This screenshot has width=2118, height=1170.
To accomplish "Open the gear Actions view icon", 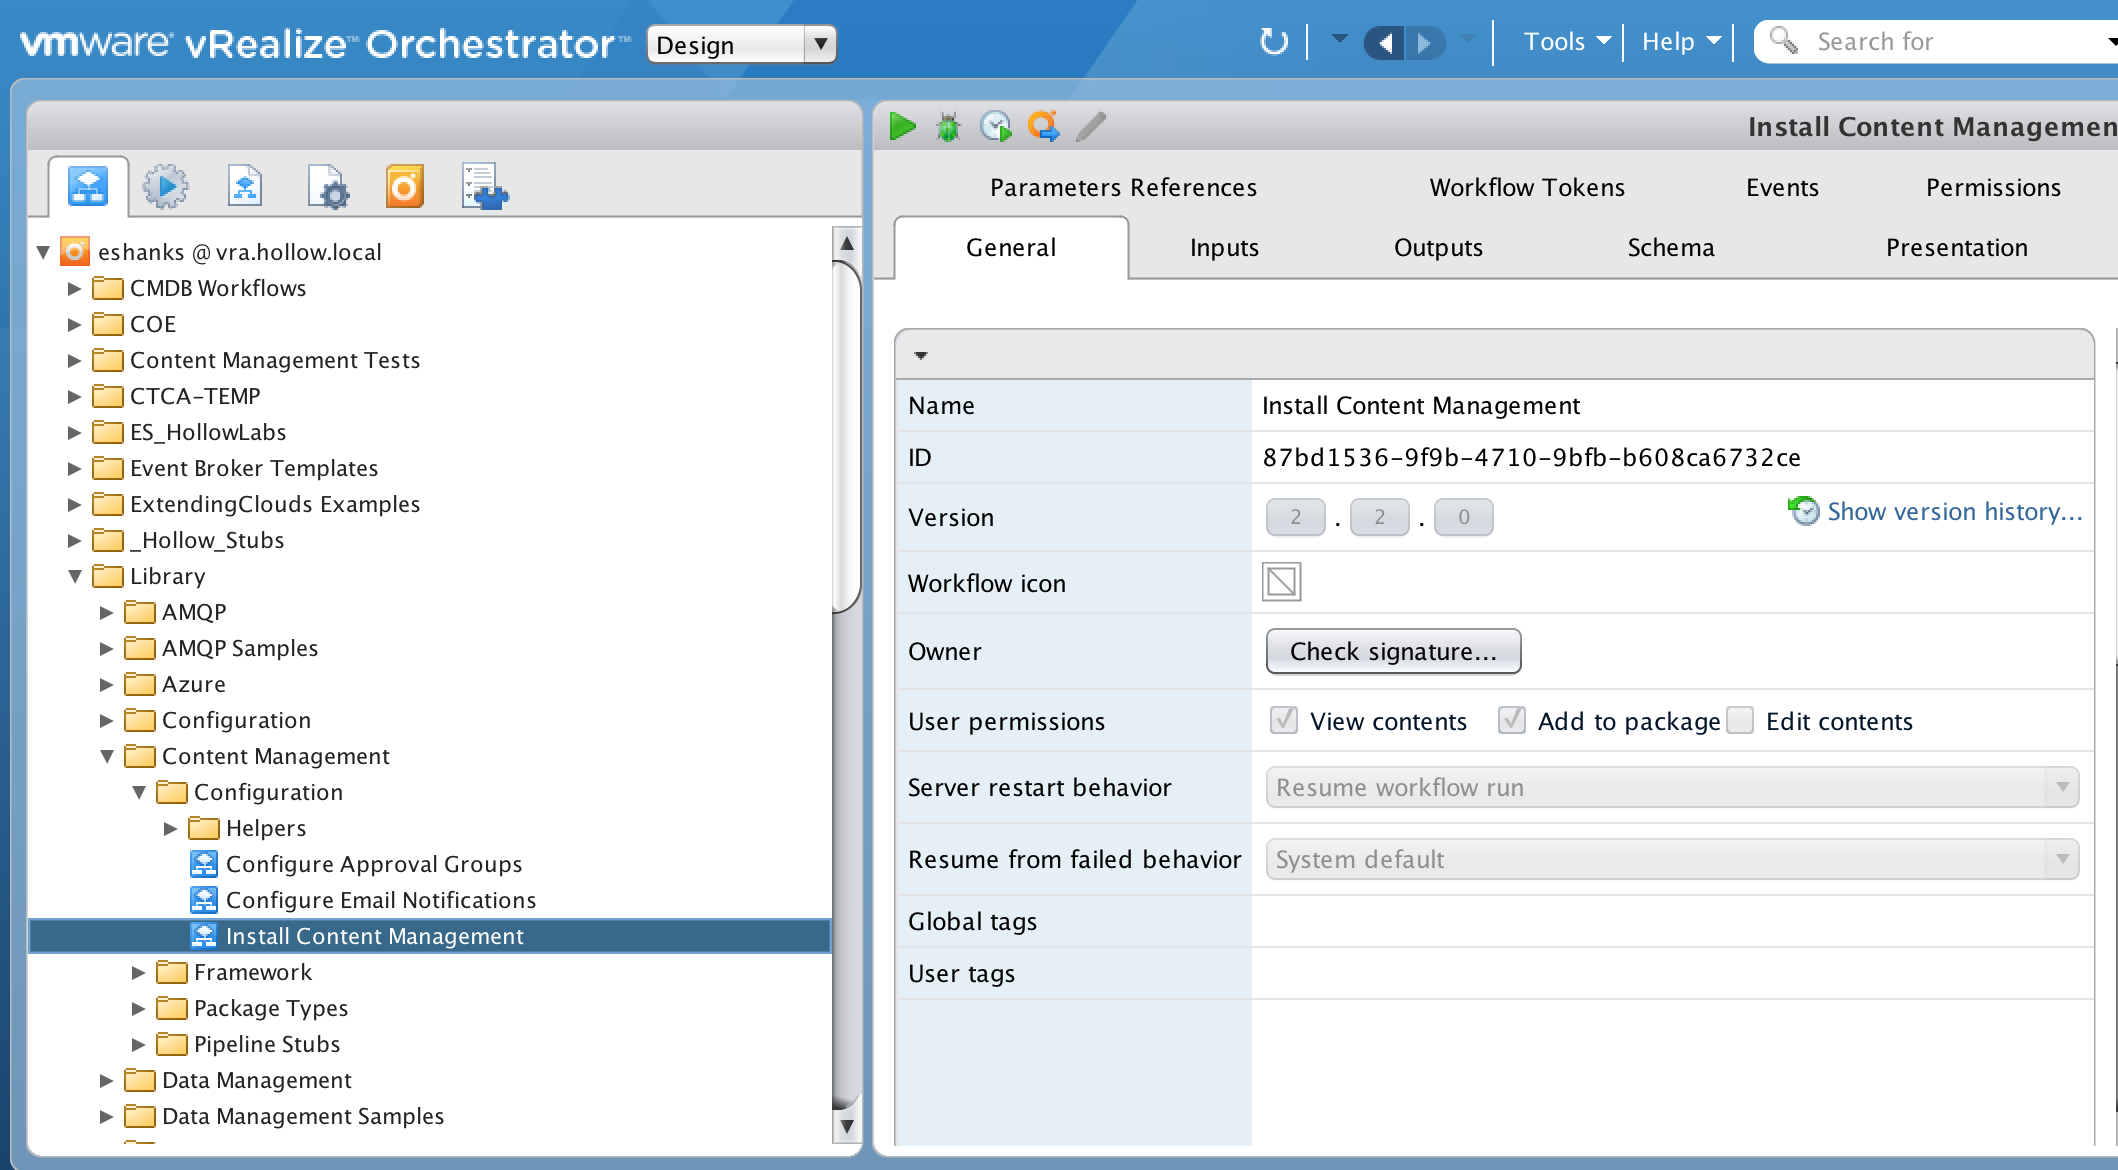I will (x=166, y=187).
